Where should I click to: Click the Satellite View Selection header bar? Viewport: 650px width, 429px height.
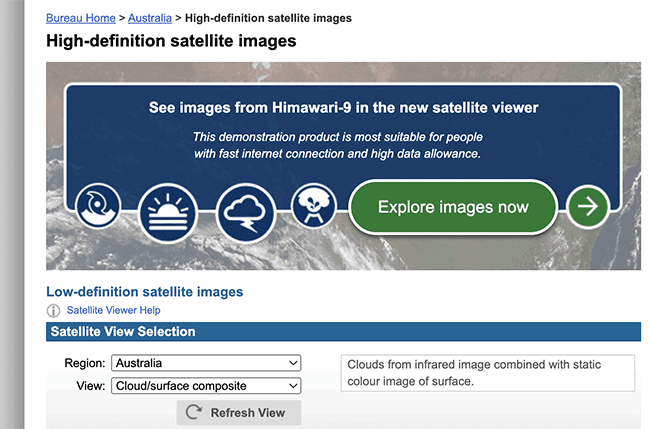[343, 332]
